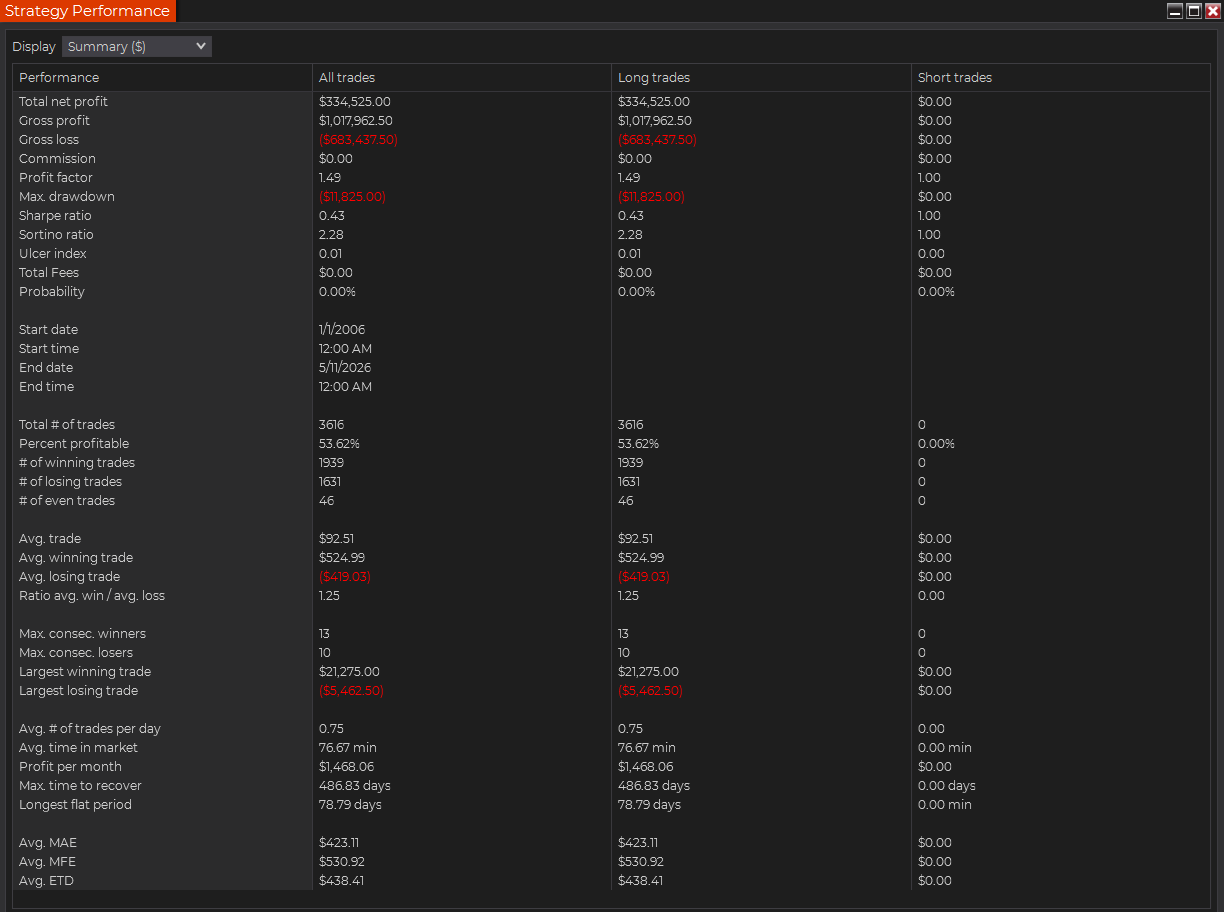Viewport: 1224px width, 912px height.
Task: Select the Sharpe ratio row label
Action: [x=55, y=216]
